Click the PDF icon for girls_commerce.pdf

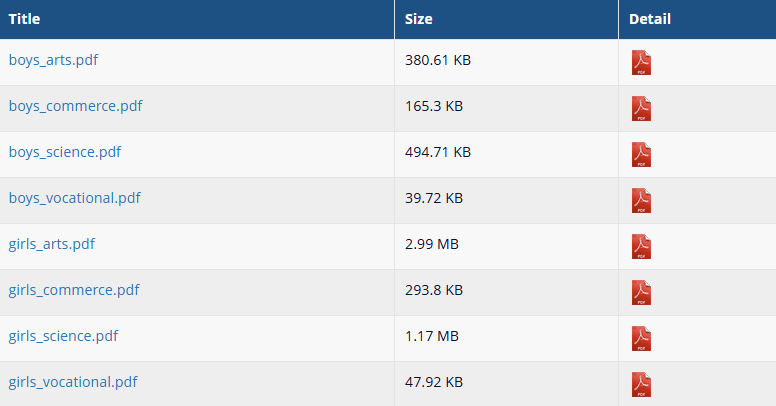coord(641,293)
